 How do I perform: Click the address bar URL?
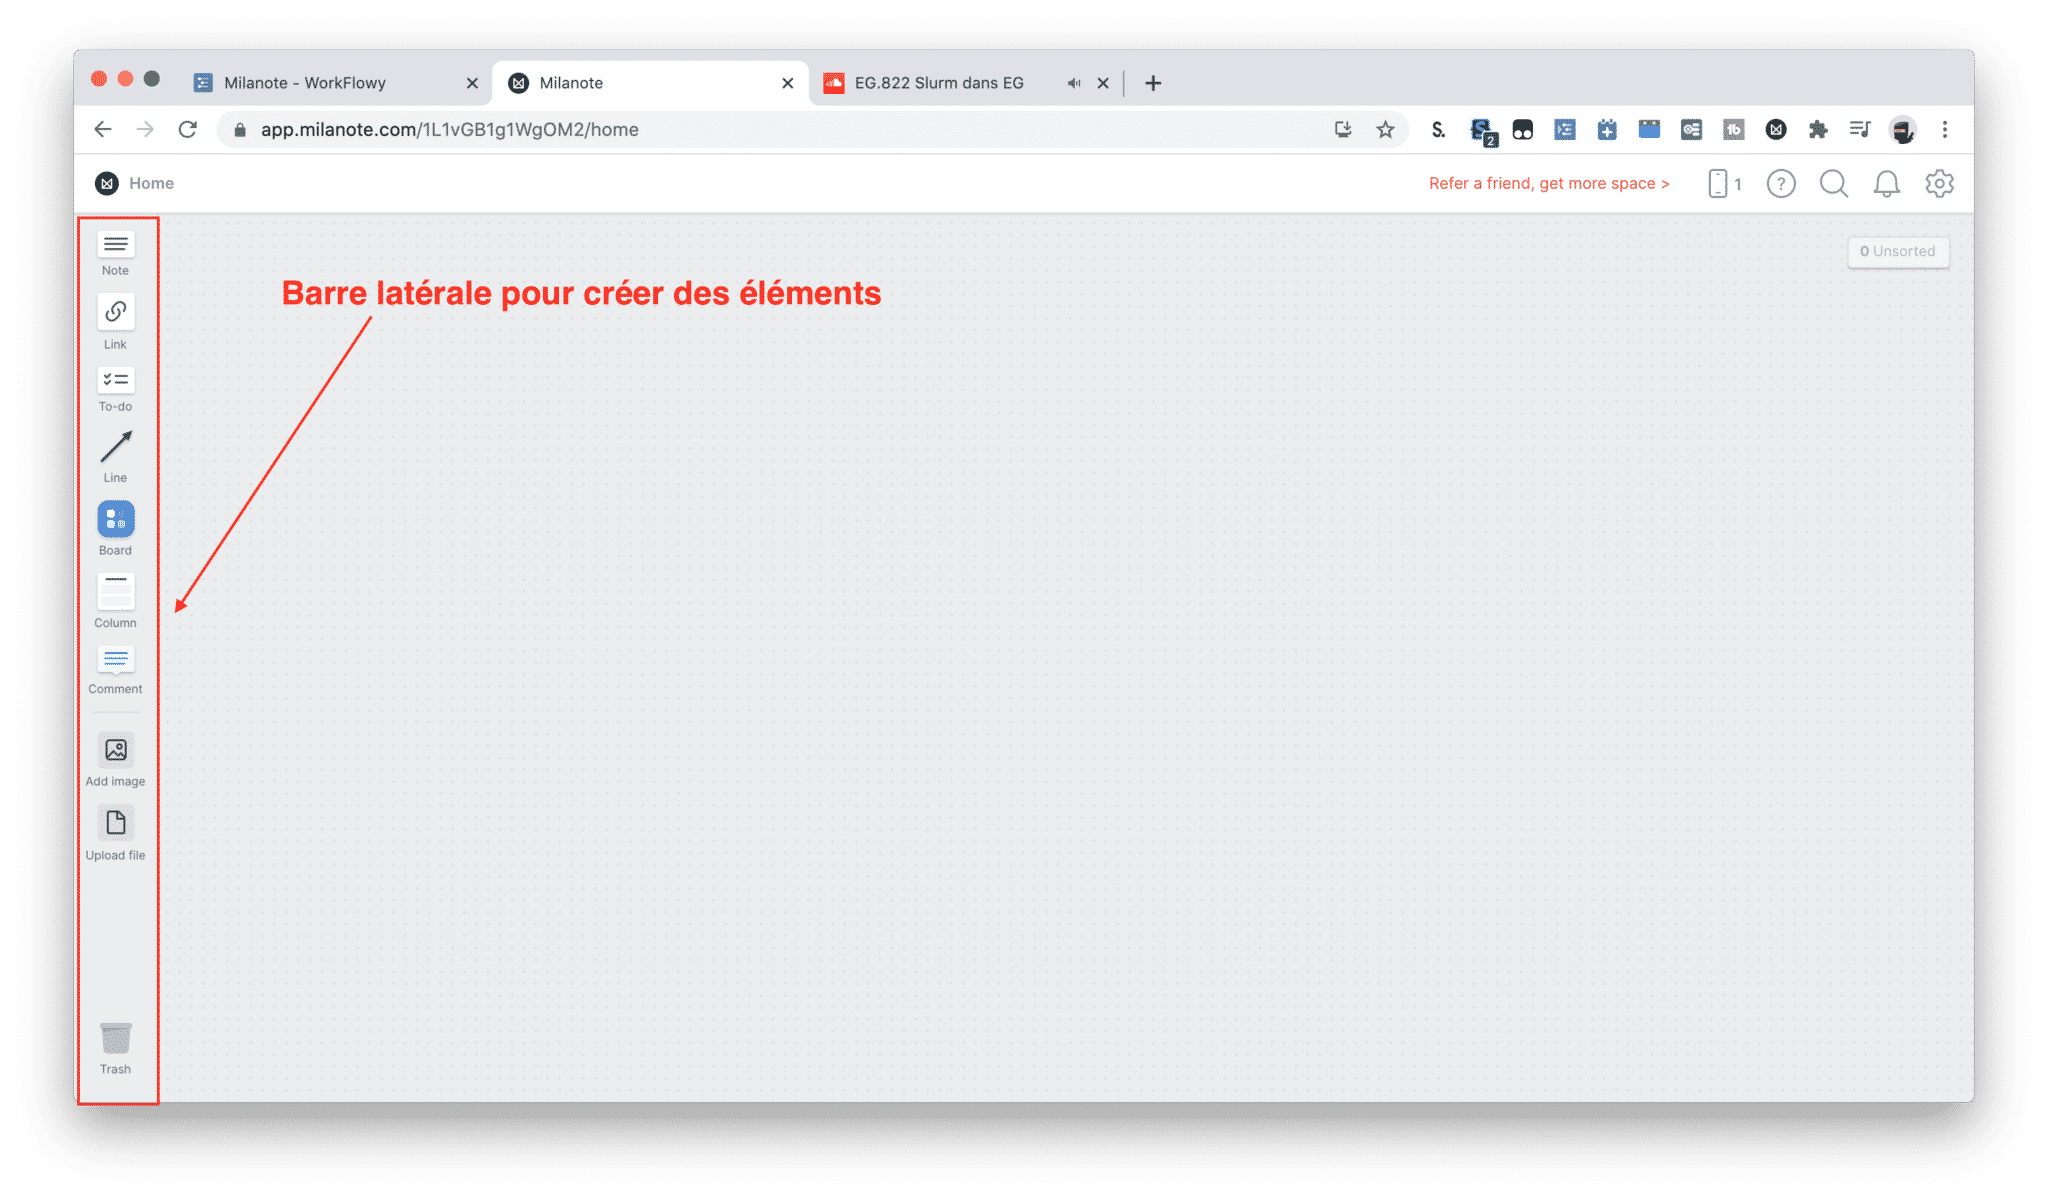click(450, 129)
